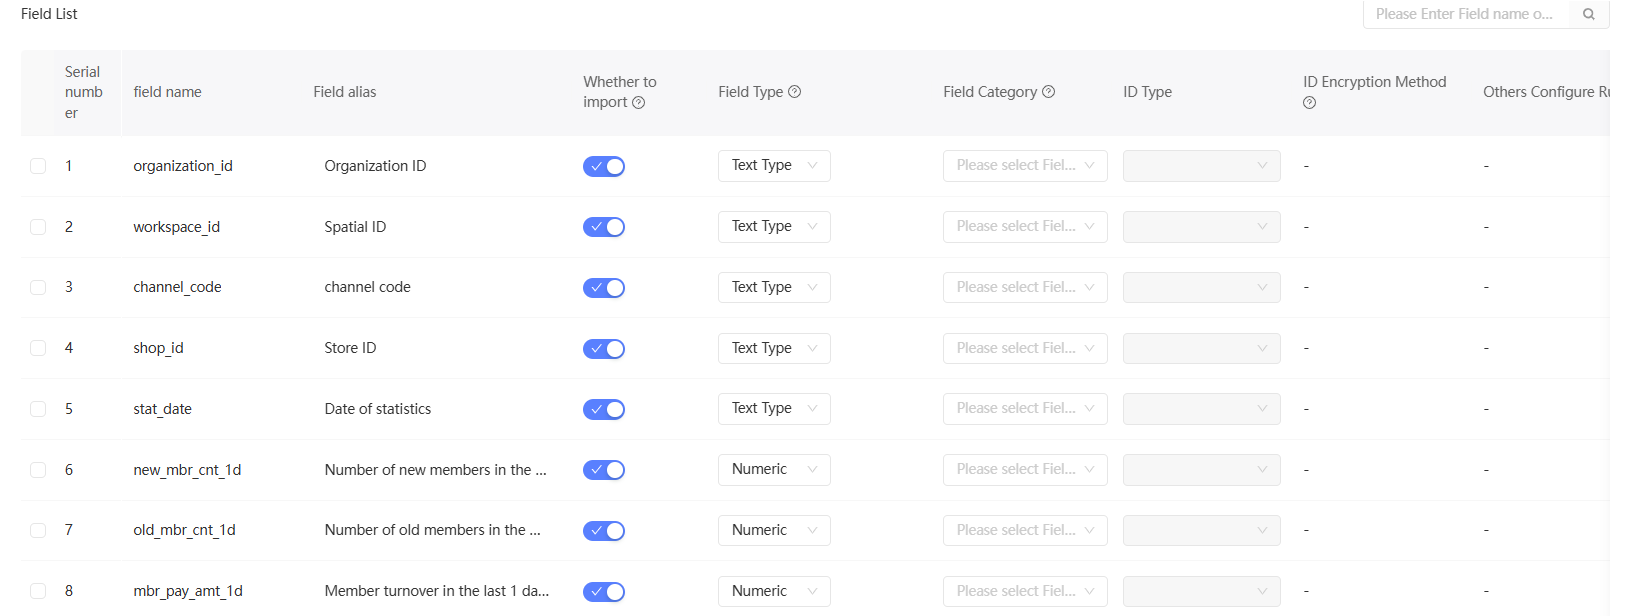Disable import for channel_code field
This screenshot has width=1630, height=616.
(604, 288)
